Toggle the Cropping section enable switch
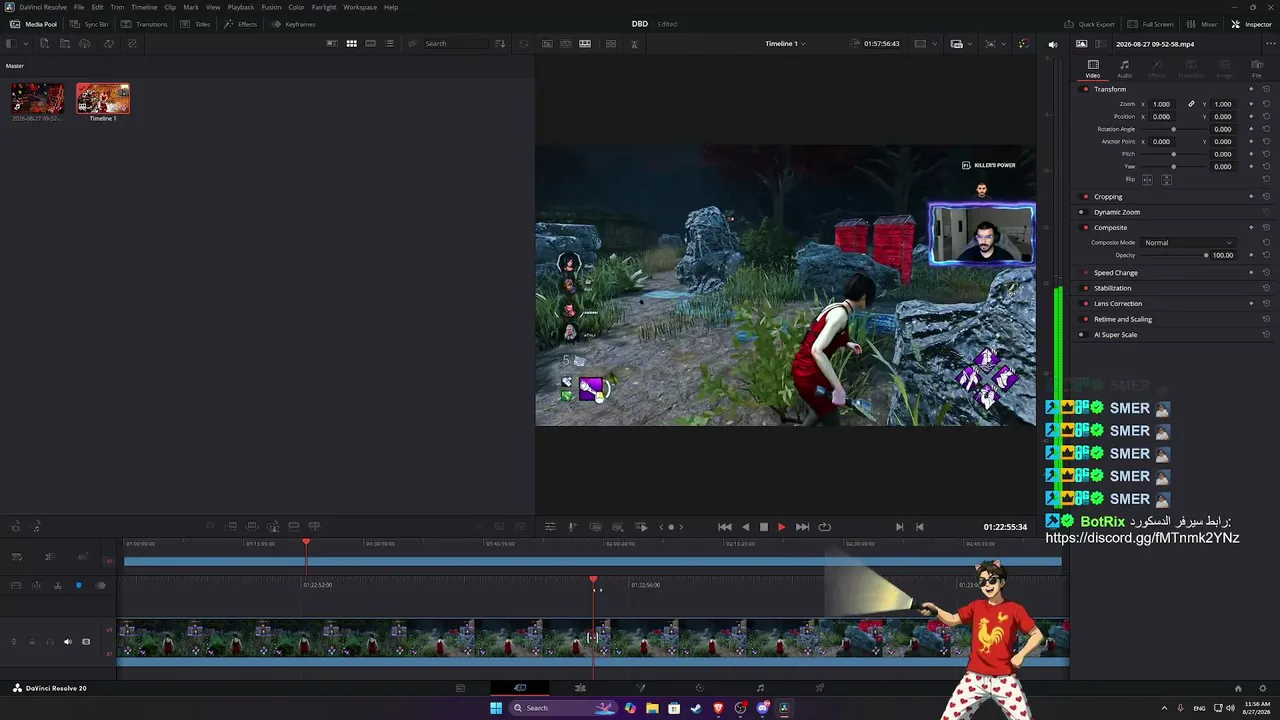This screenshot has height=720, width=1280. (1085, 197)
